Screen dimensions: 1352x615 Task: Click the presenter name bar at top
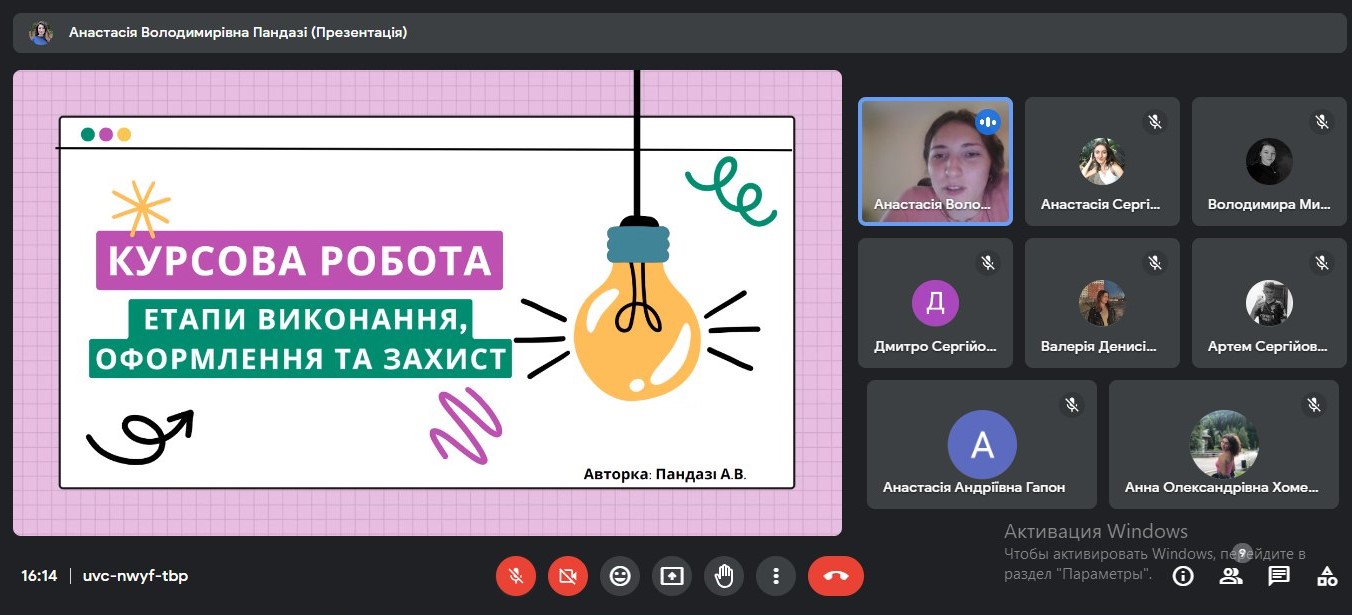pos(238,32)
